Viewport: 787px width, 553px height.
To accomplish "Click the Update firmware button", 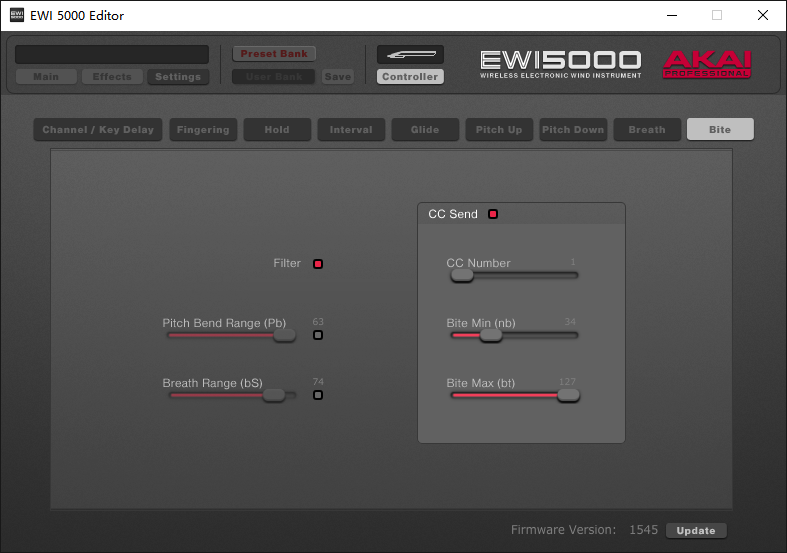I will [x=696, y=531].
